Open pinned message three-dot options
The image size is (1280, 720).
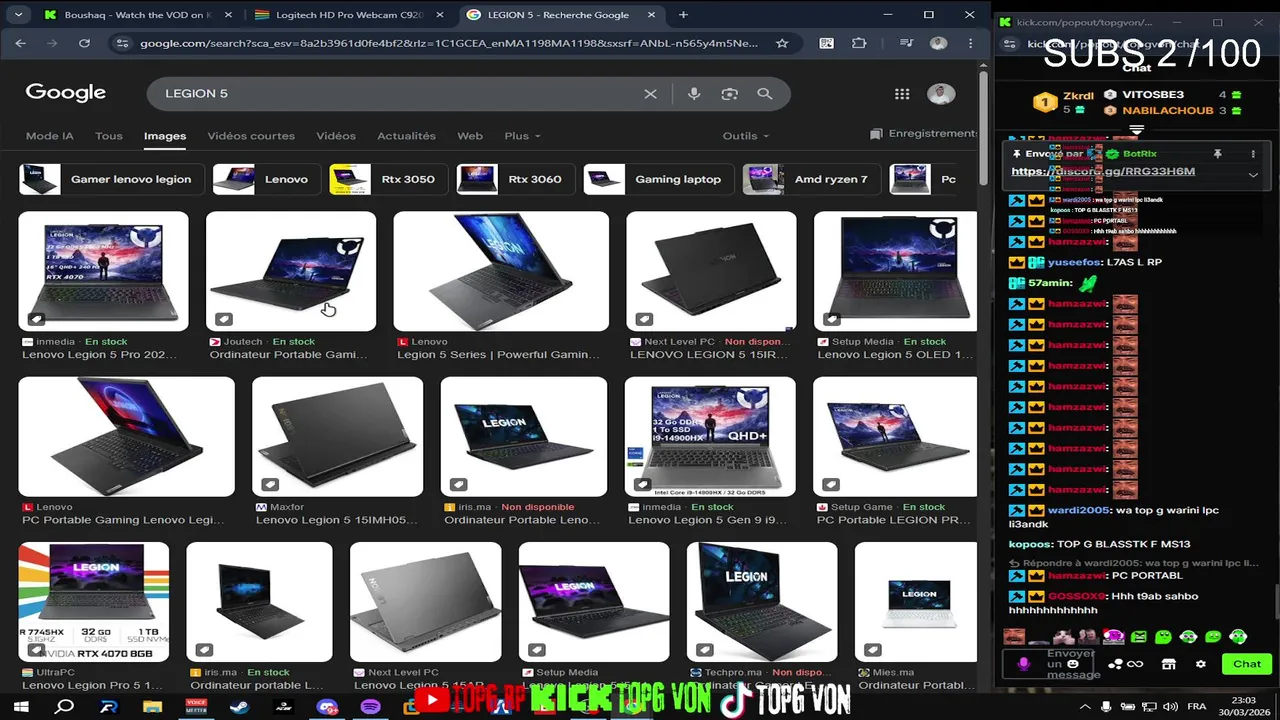(x=1253, y=154)
